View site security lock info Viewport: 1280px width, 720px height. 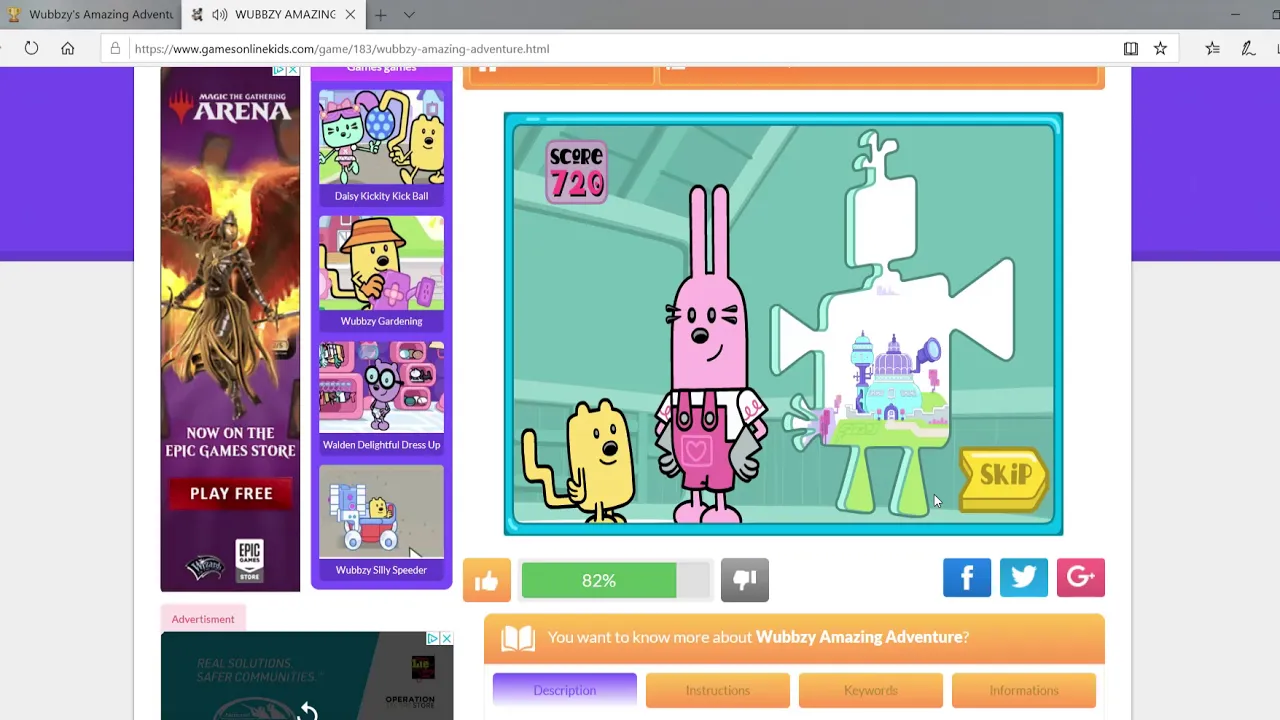[x=115, y=48]
